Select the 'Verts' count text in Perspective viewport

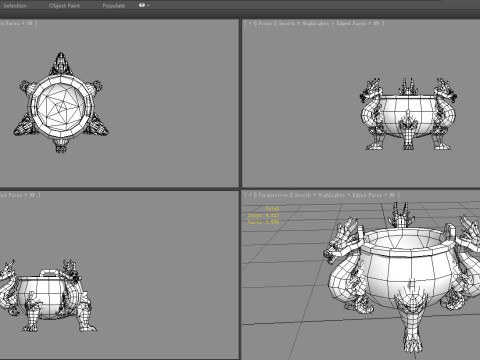263,222
